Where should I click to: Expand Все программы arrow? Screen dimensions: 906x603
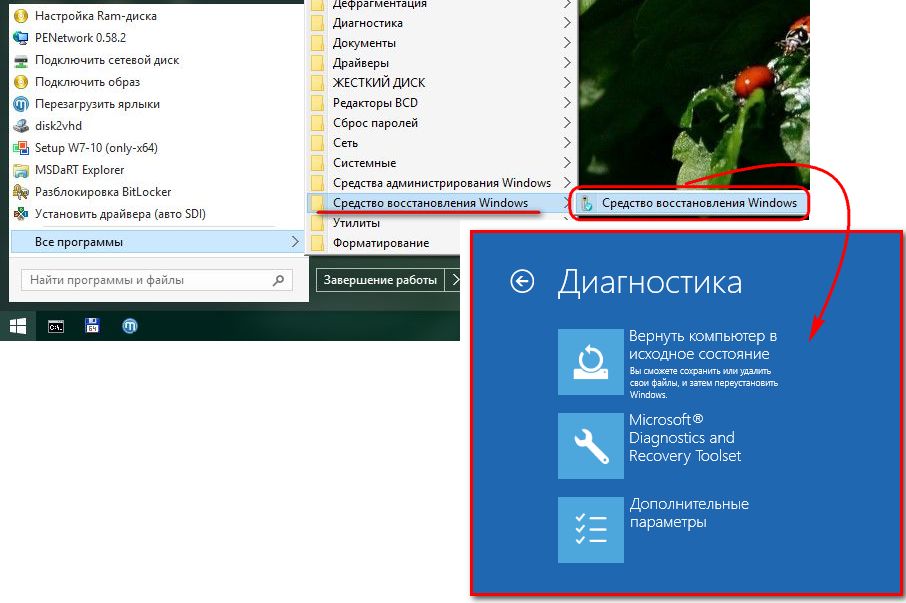295,241
